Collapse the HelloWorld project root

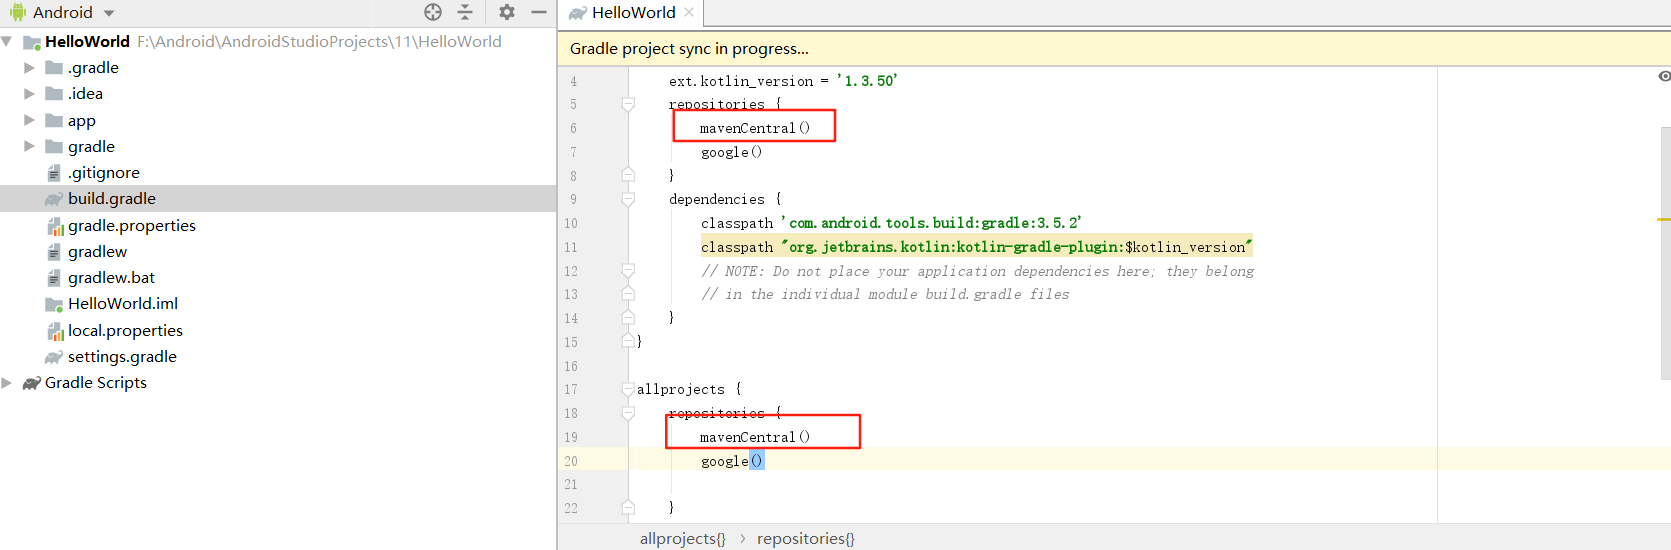click(7, 41)
